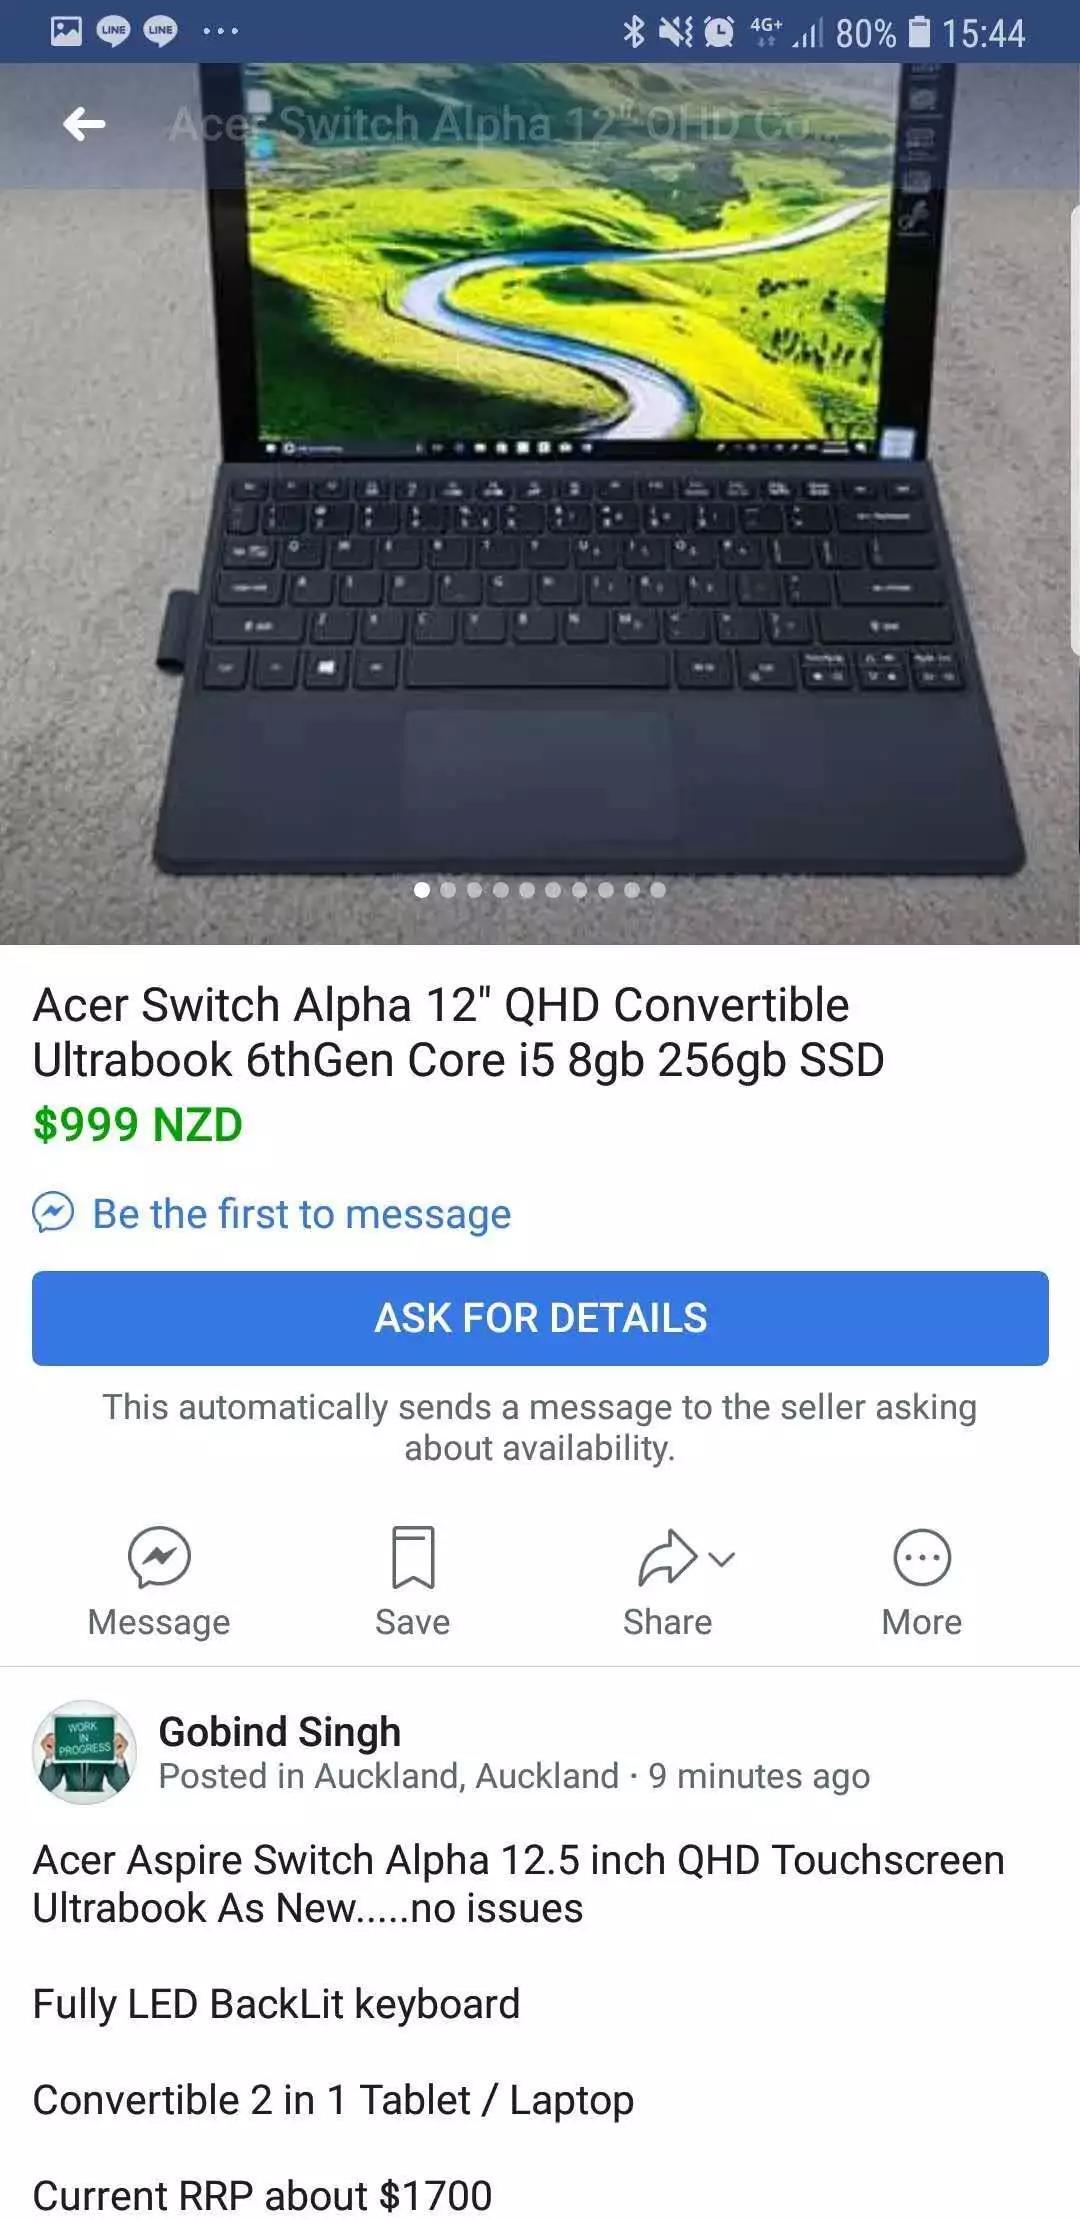Open Messenger via Message icon
Screen dimensions: 1080x2220
coord(159,1557)
